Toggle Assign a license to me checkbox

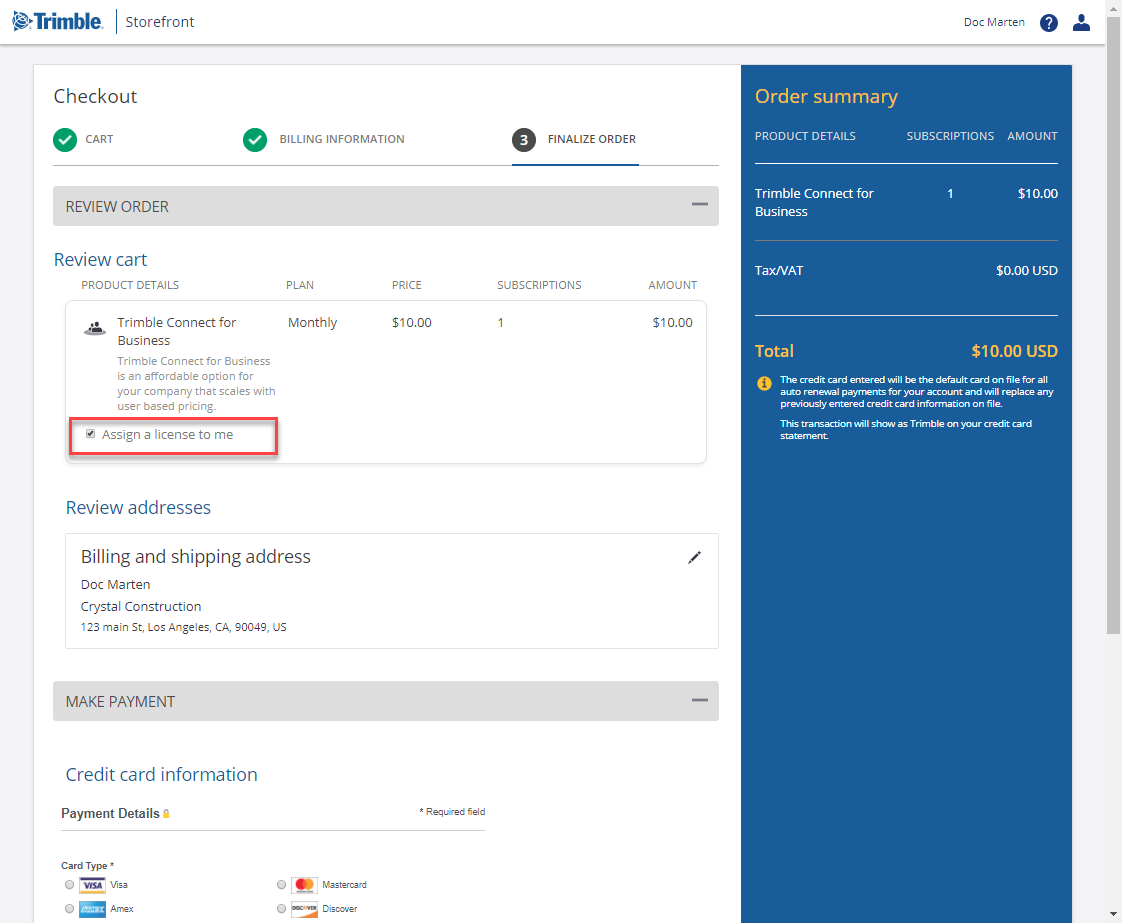pos(90,434)
